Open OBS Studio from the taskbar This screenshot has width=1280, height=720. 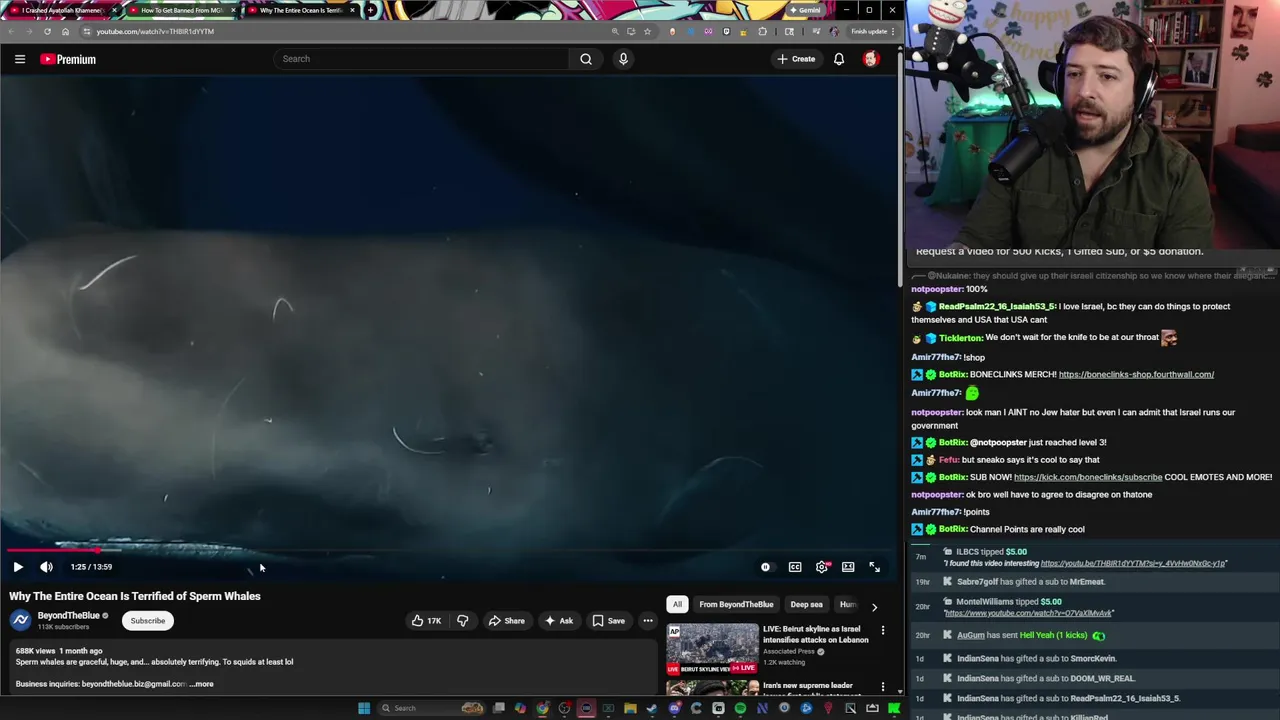(x=564, y=708)
